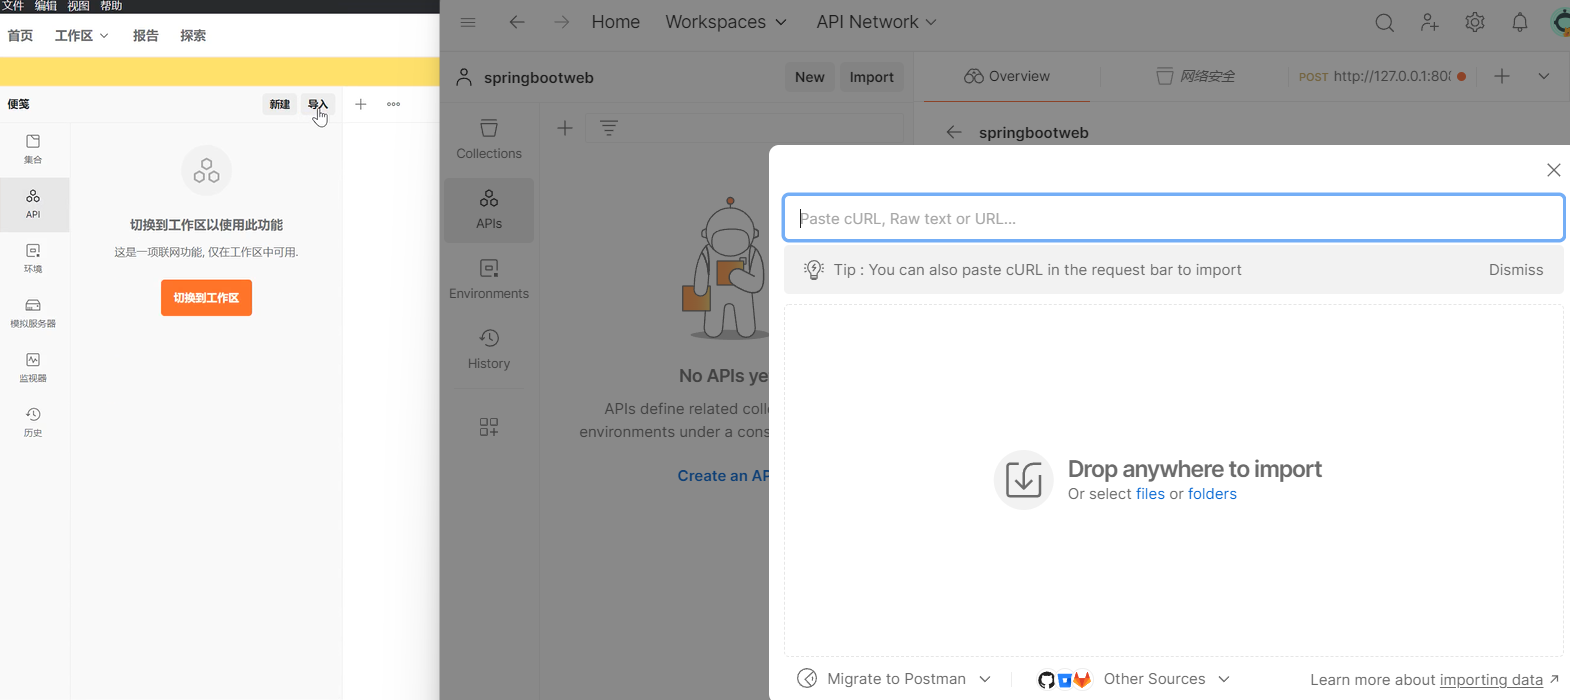Click the 新建 button

(280, 104)
